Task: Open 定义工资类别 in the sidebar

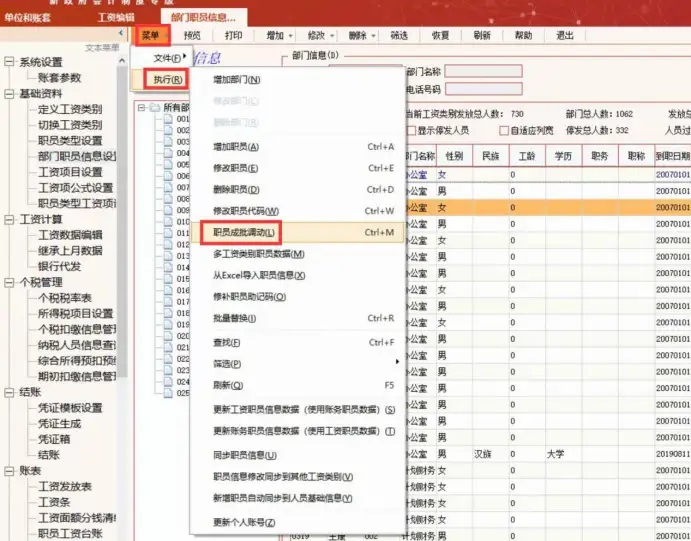Action: (70, 109)
